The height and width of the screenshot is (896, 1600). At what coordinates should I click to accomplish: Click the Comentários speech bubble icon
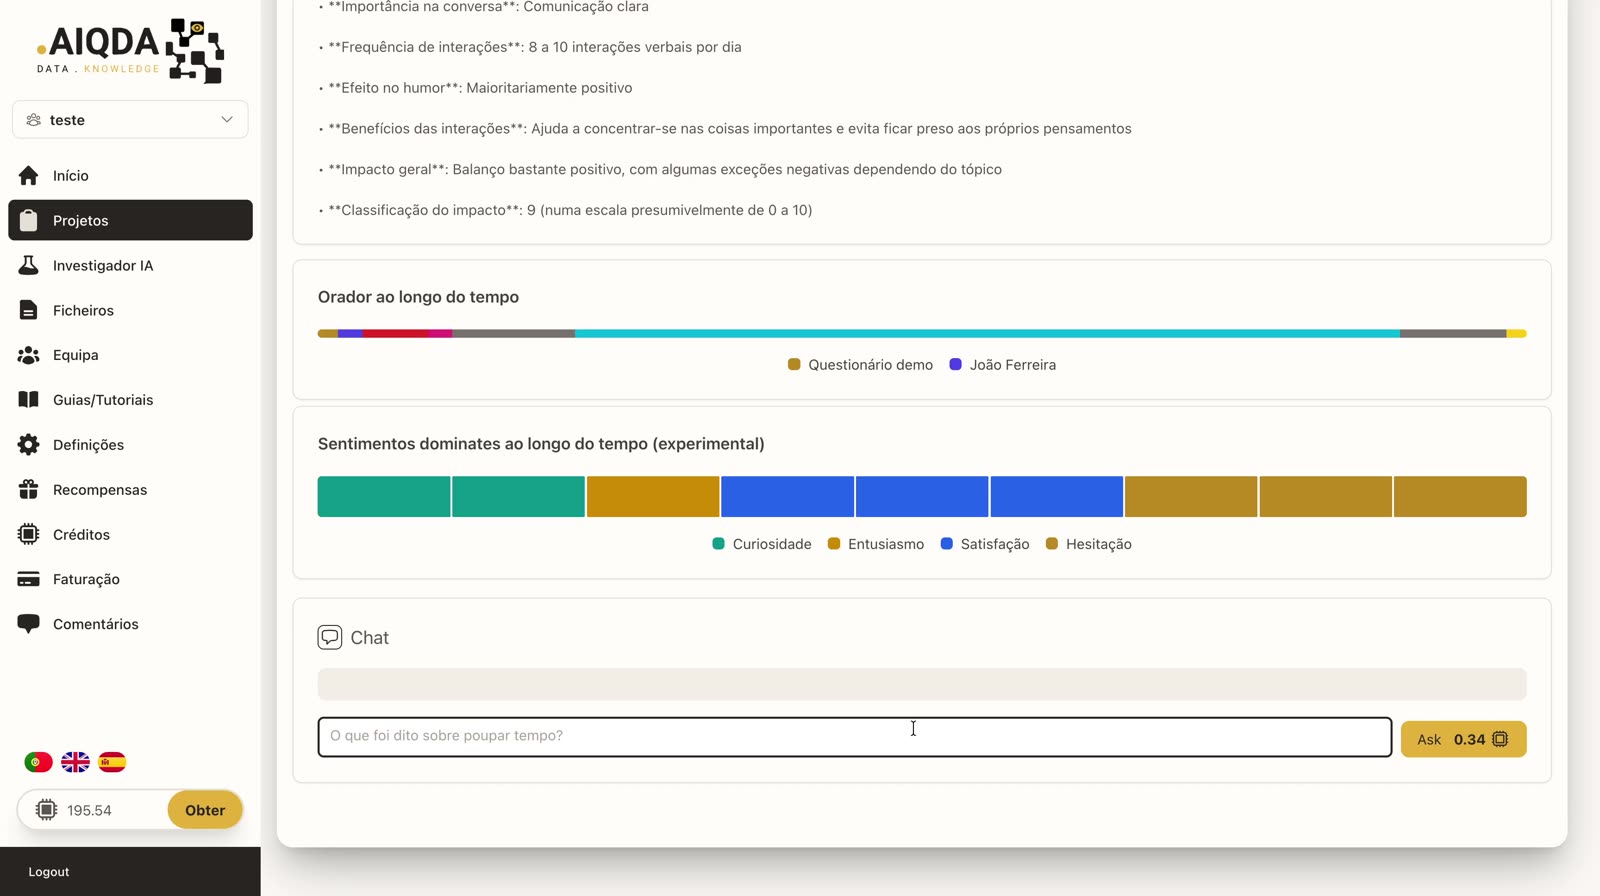(x=28, y=624)
